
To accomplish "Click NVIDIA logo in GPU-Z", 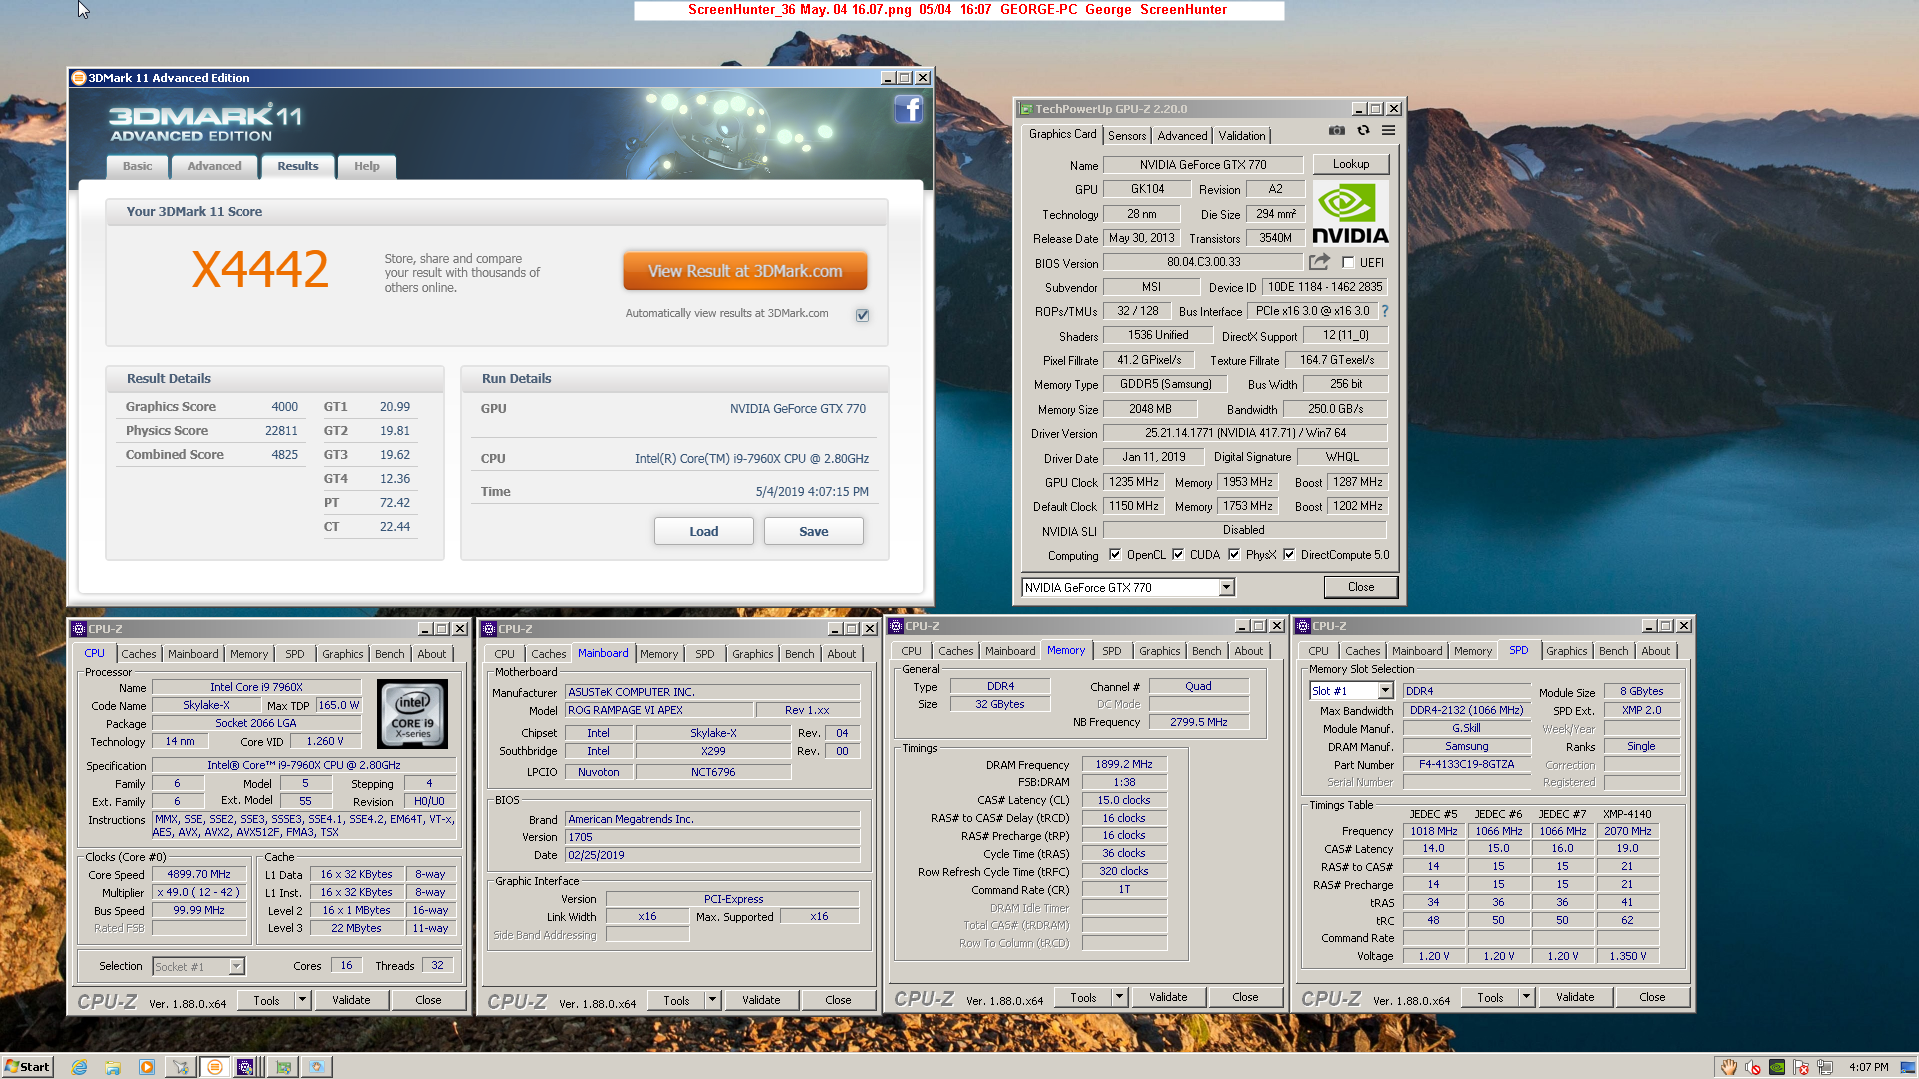I will click(1350, 214).
